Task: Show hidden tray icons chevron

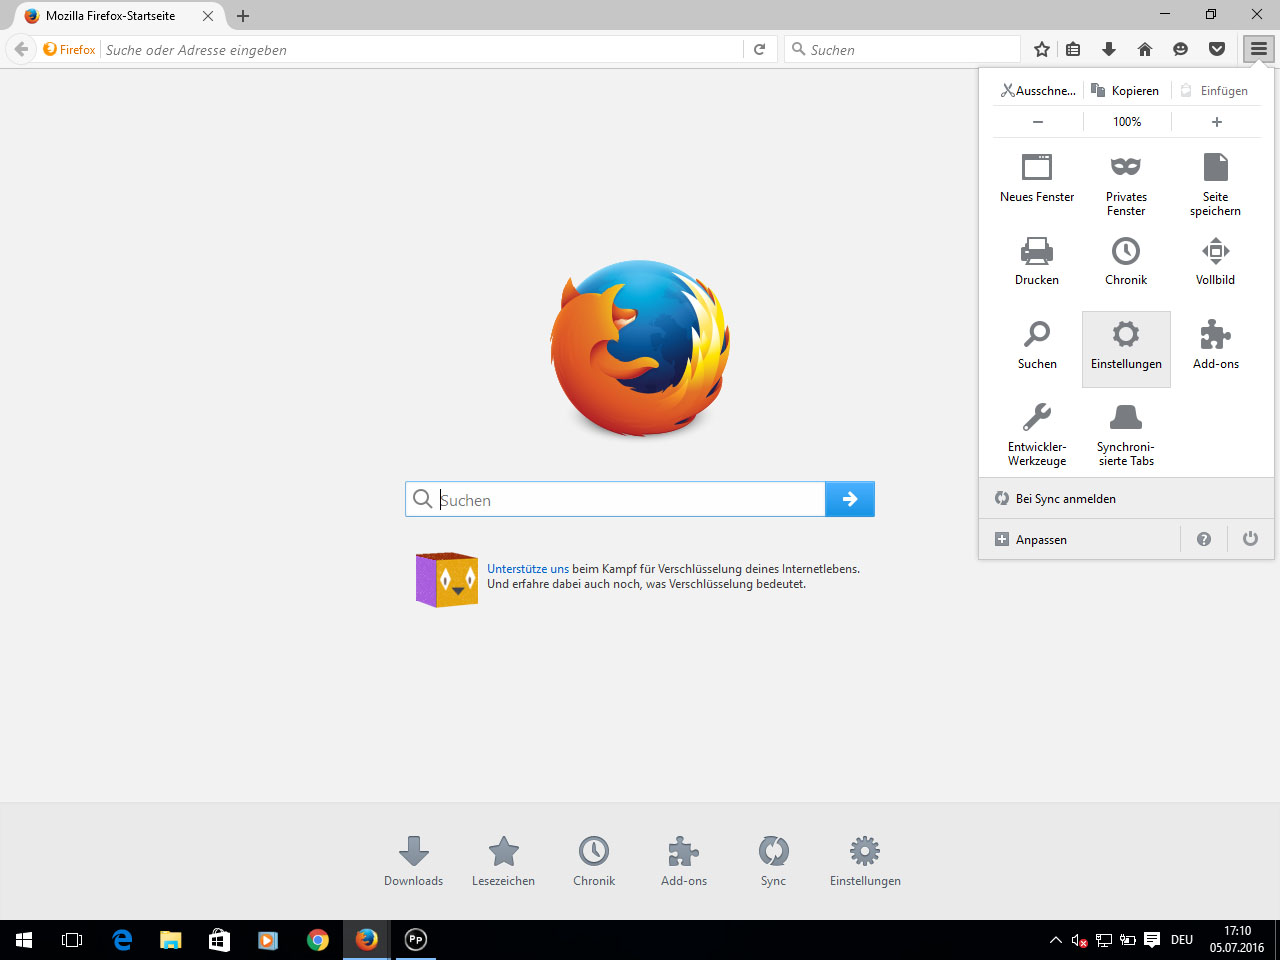Action: pyautogui.click(x=1055, y=940)
